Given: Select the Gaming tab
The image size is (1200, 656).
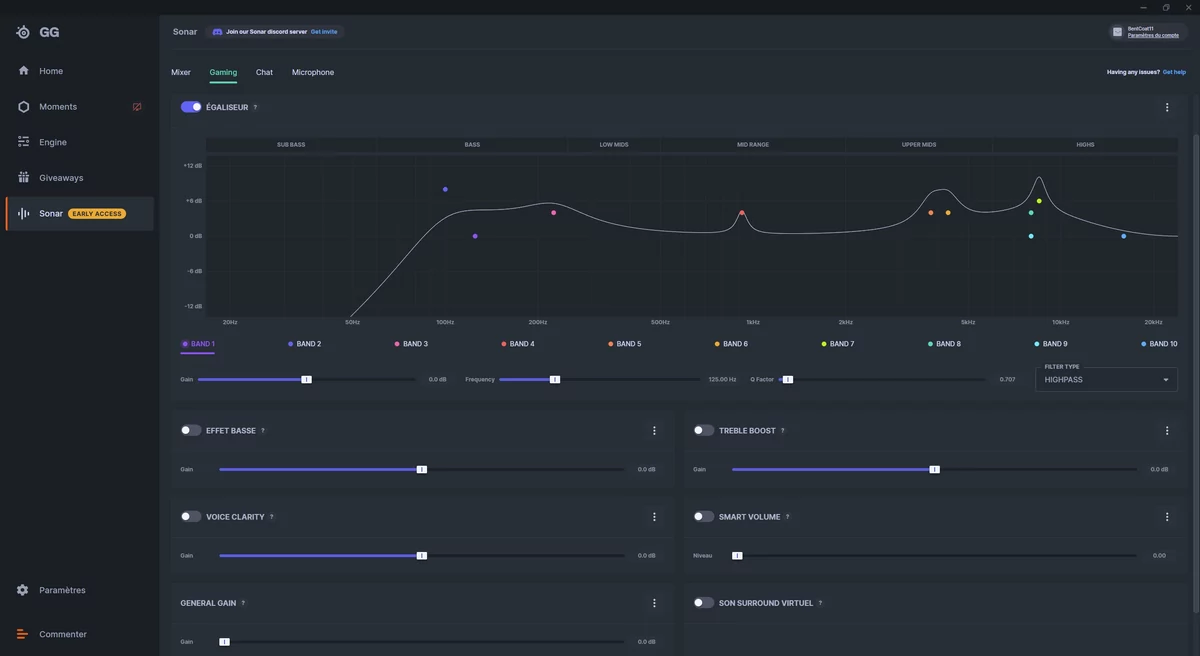Looking at the screenshot, I should [x=223, y=72].
